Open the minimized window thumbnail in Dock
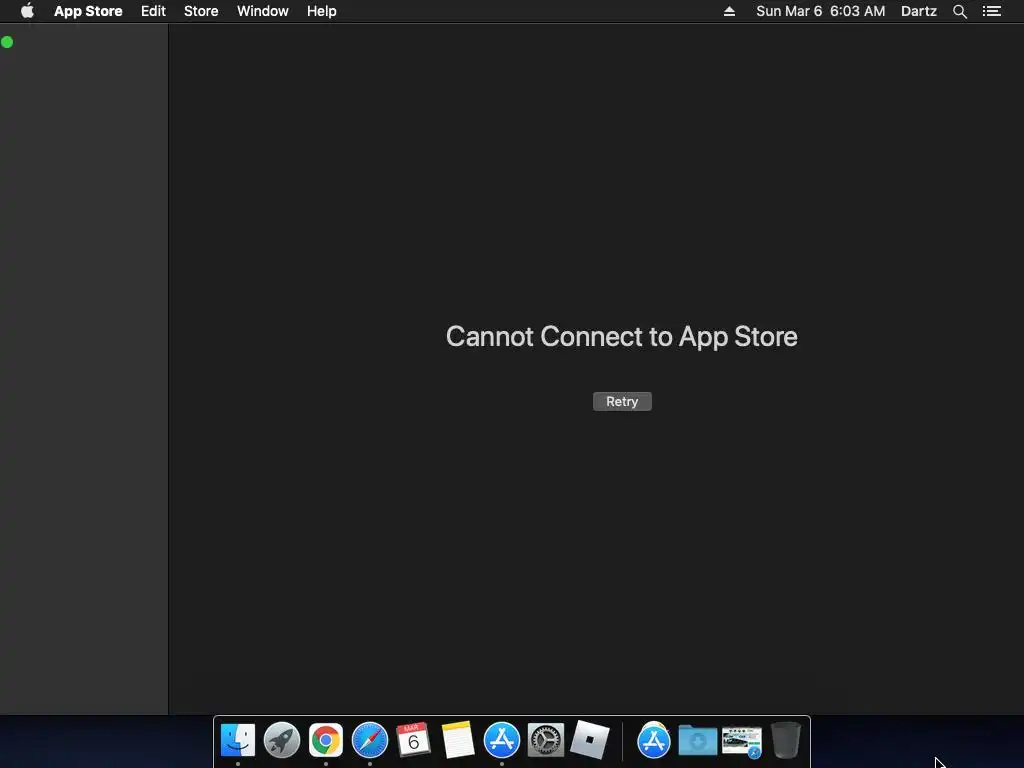1024x768 pixels. coord(742,742)
